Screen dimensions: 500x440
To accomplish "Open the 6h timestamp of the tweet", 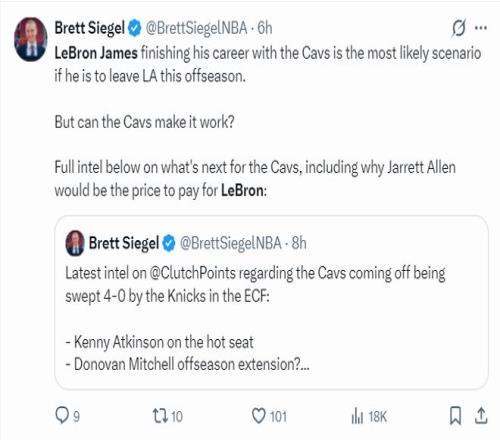I will pyautogui.click(x=265, y=28).
